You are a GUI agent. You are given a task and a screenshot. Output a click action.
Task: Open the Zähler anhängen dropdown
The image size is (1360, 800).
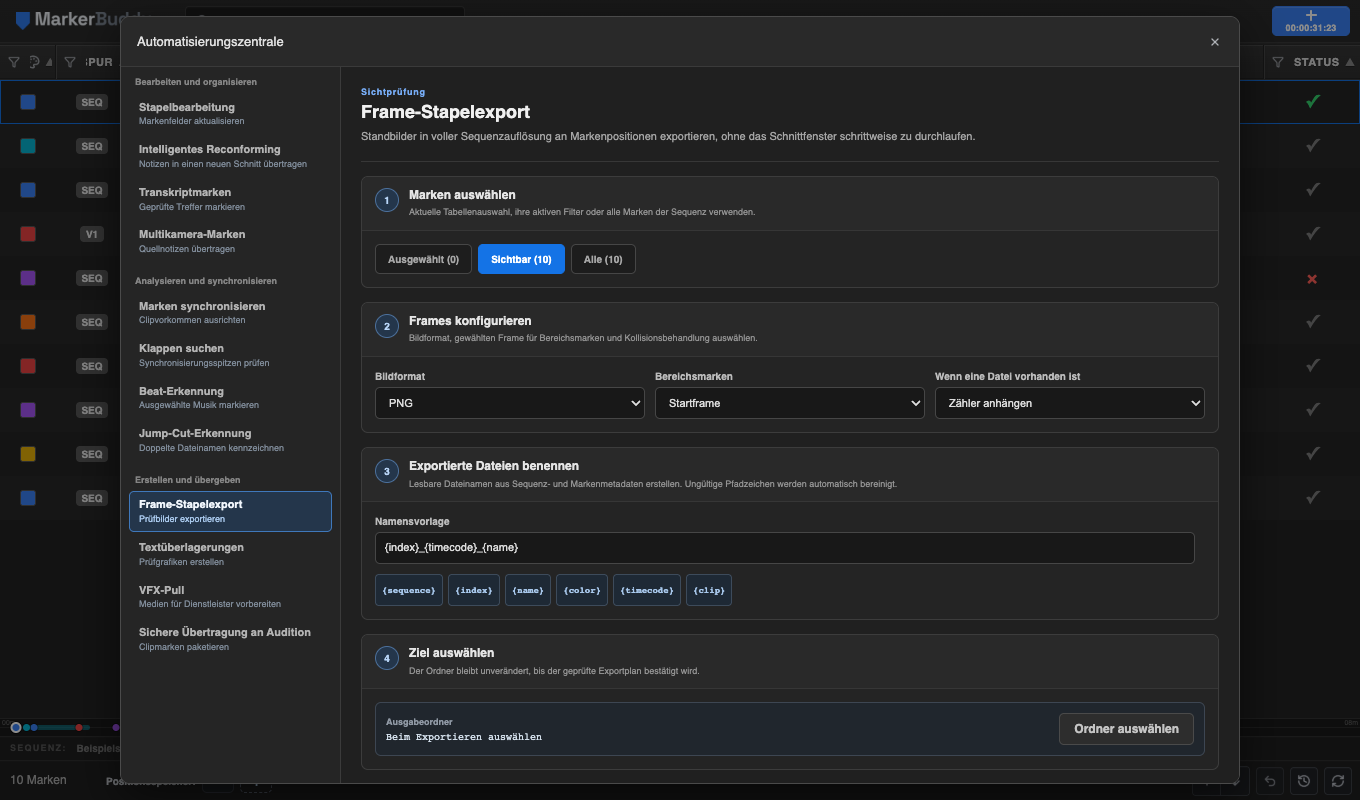(x=1070, y=403)
